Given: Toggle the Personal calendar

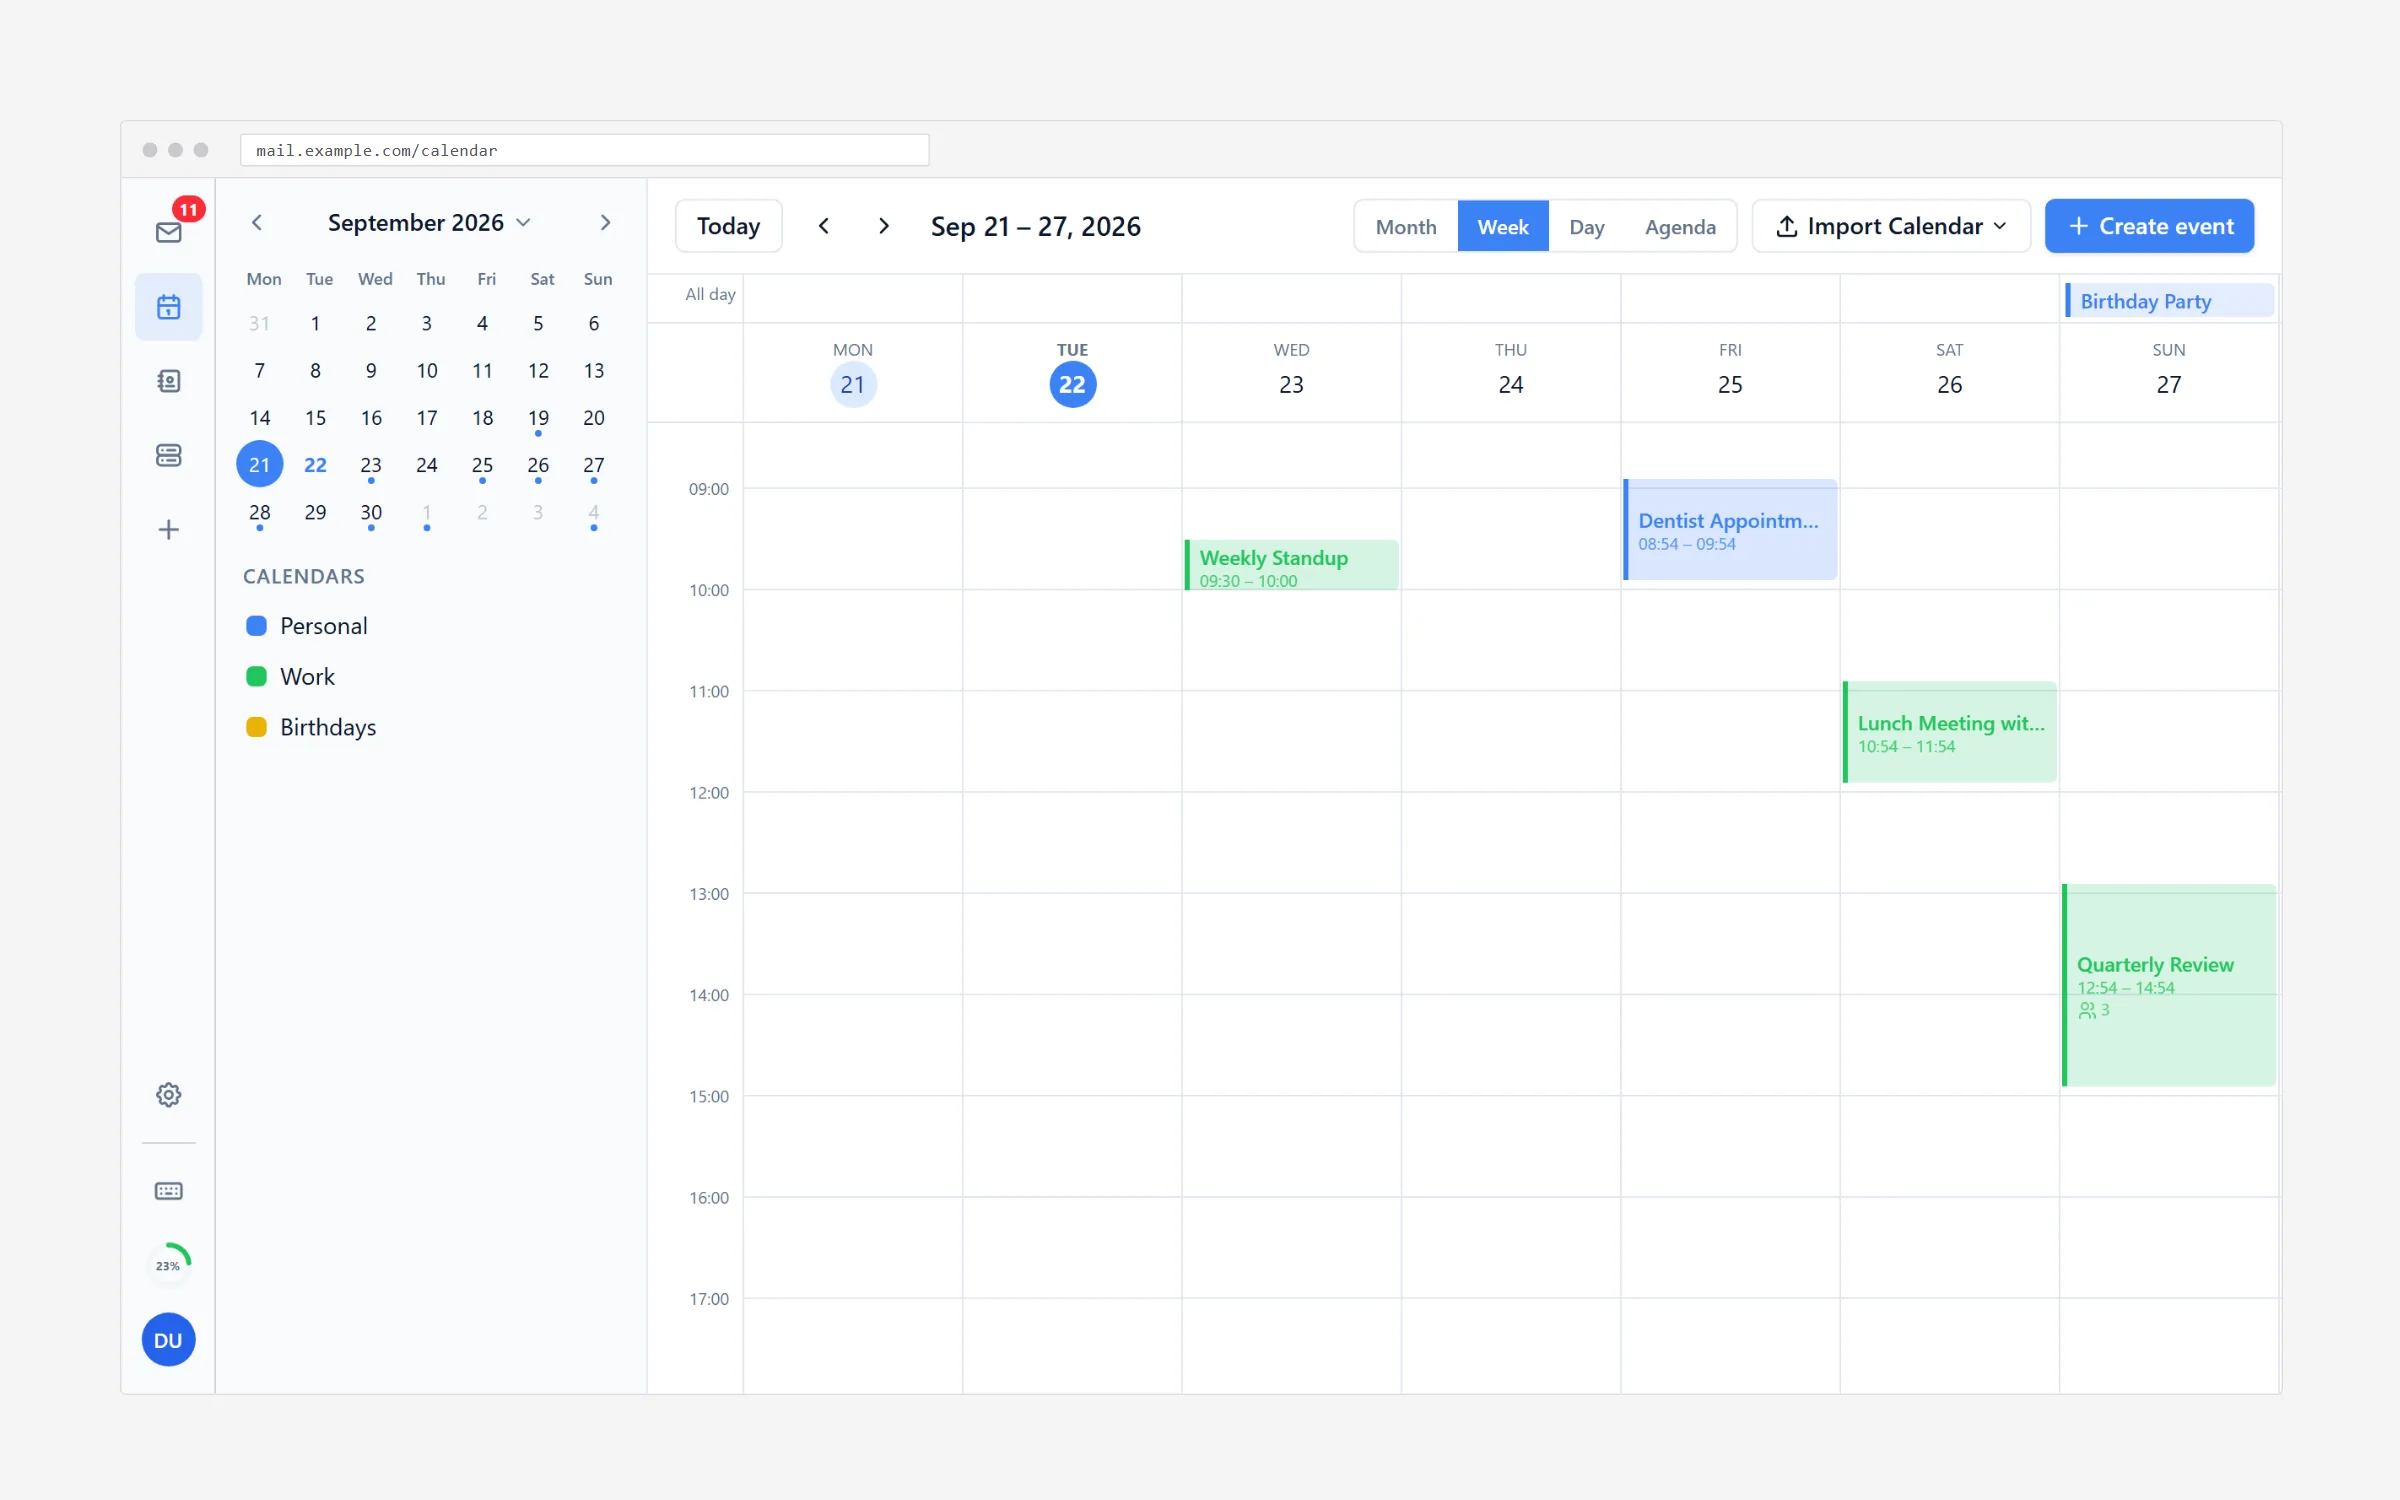Looking at the screenshot, I should click(x=307, y=626).
